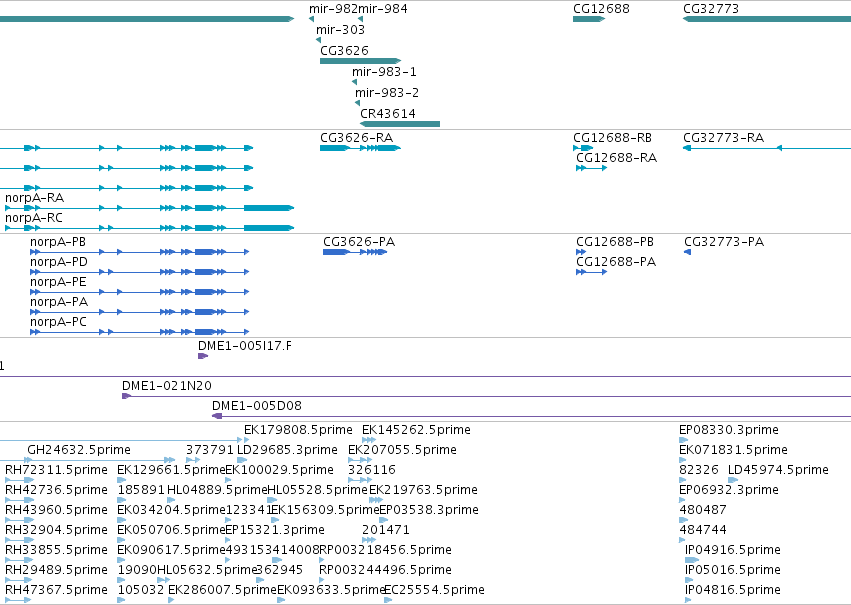Image resolution: width=851 pixels, height=605 pixels.
Task: Select the RH72311.5prime EST label
Action: point(56,470)
